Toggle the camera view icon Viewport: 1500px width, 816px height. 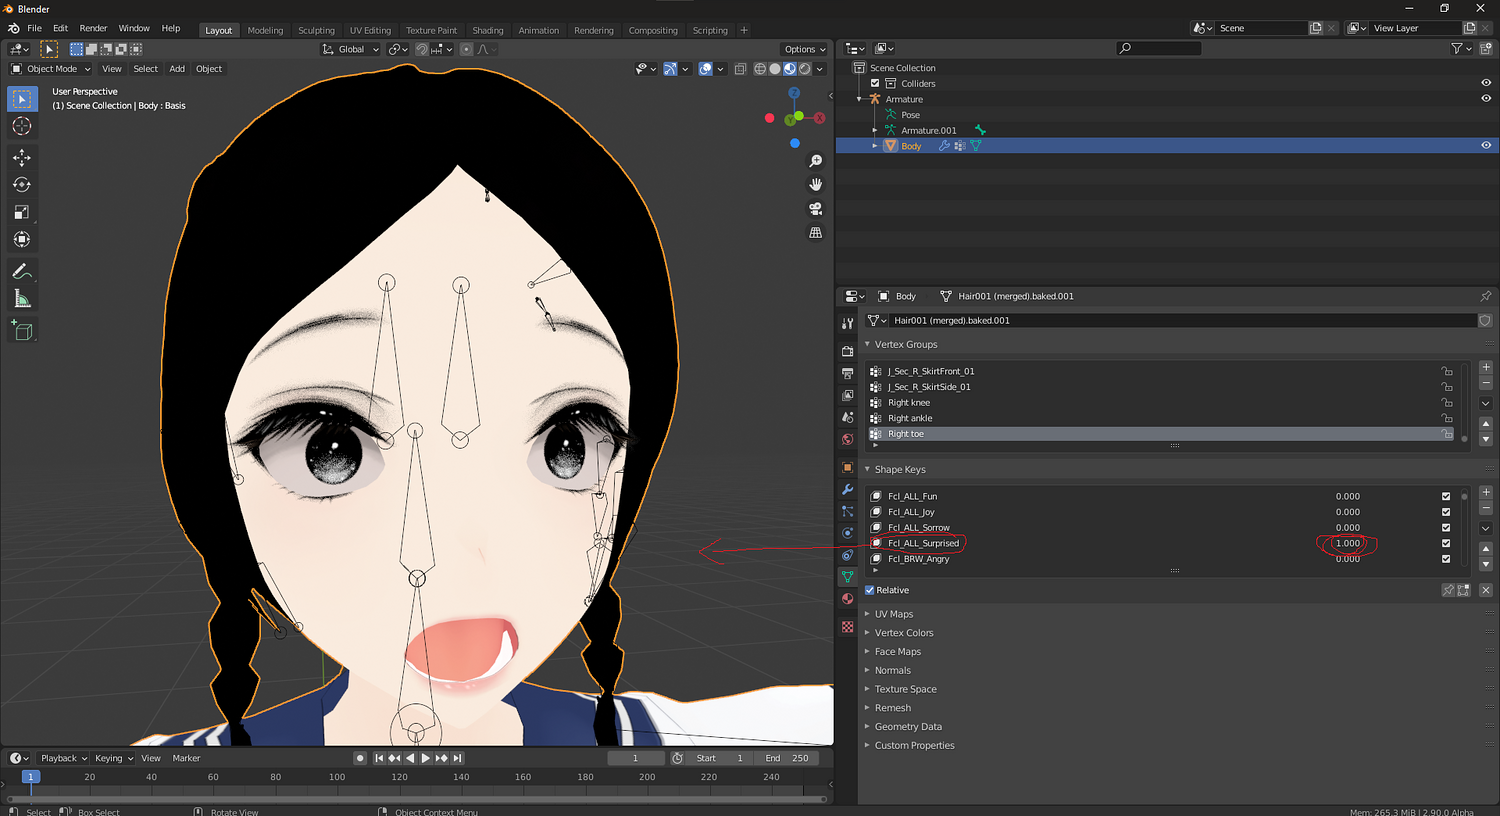(816, 208)
